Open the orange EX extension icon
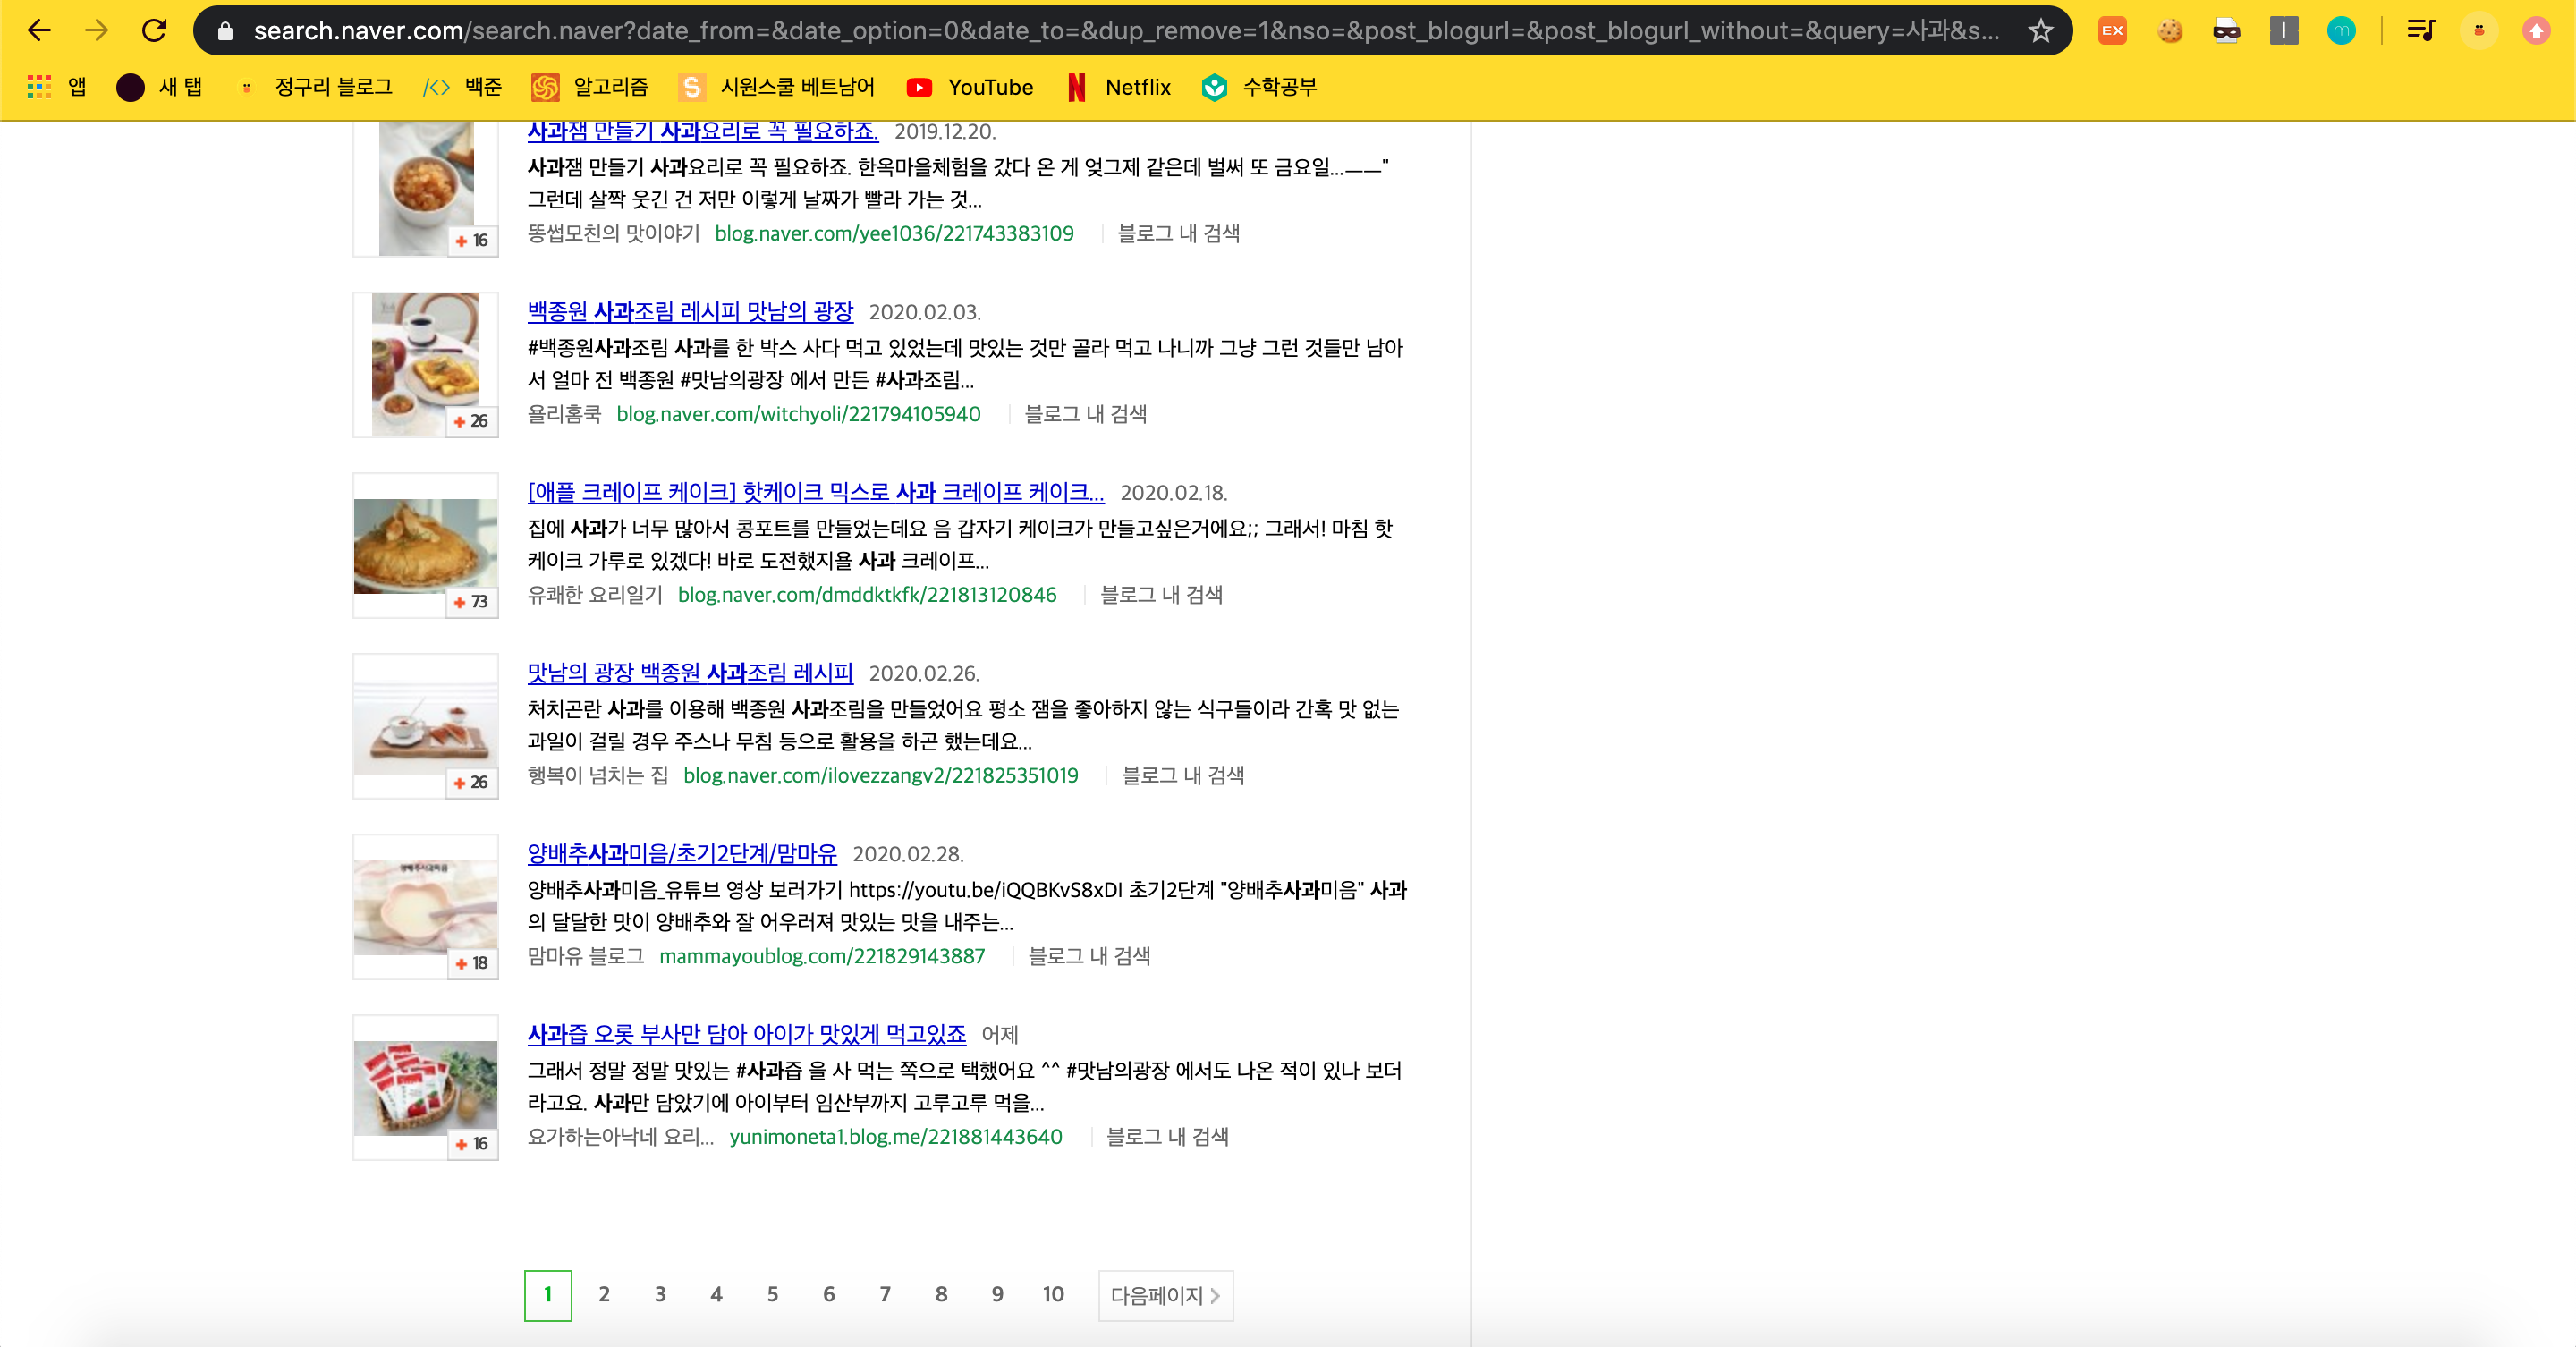Viewport: 2576px width, 1347px height. pos(2112,31)
